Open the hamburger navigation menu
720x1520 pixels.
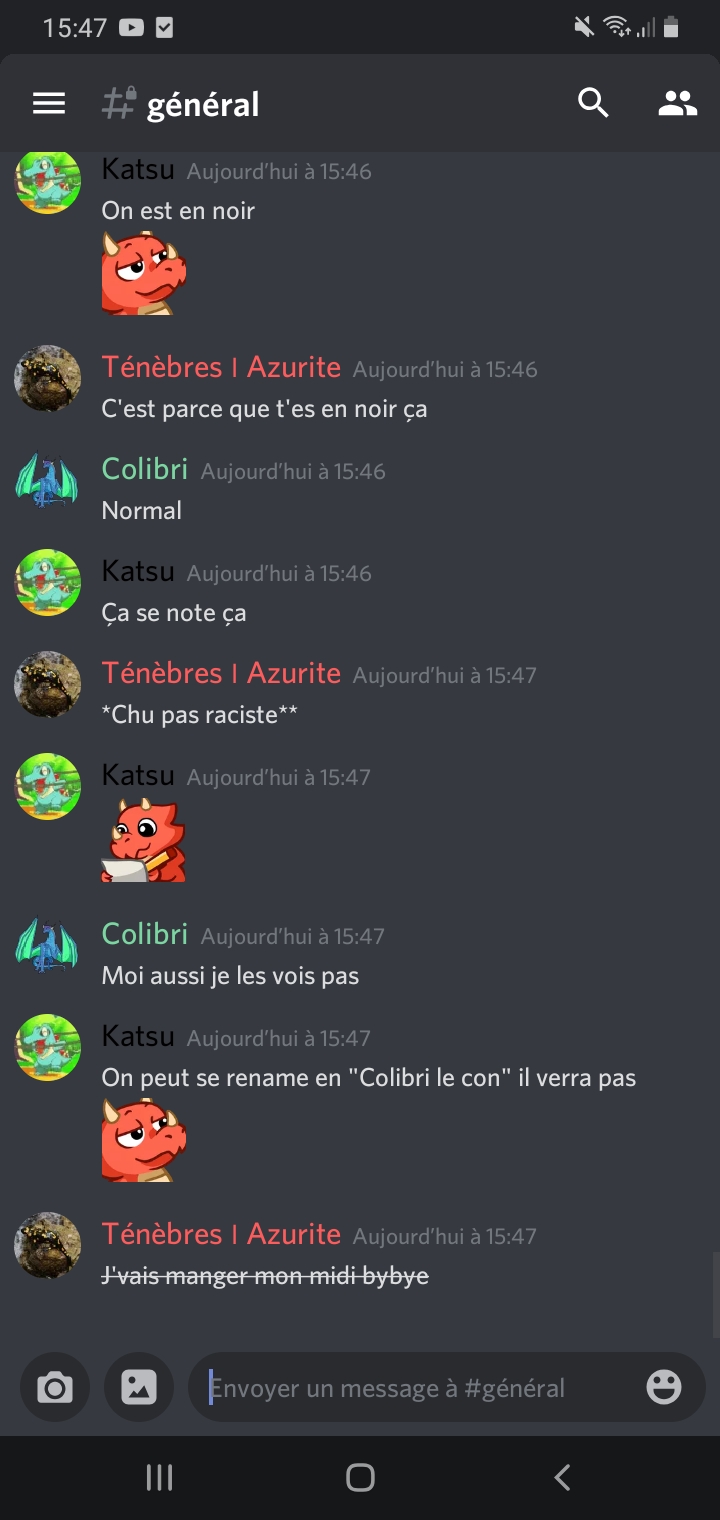coord(49,103)
